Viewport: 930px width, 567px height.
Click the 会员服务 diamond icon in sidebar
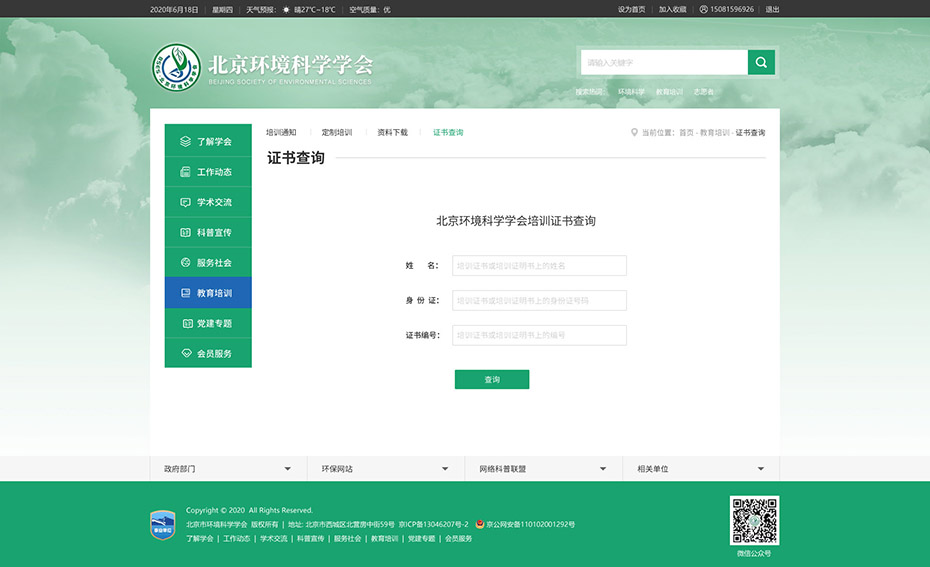tap(186, 354)
